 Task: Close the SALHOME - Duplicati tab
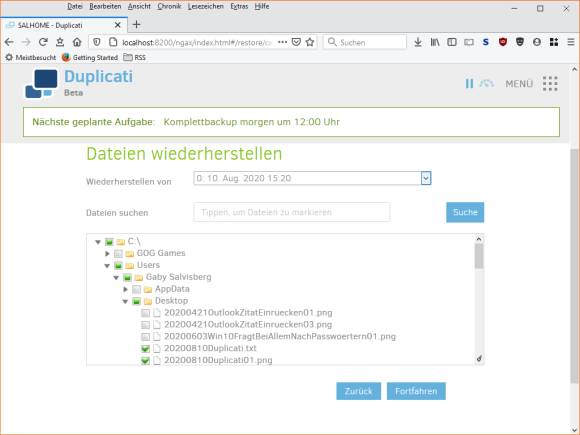(x=118, y=25)
